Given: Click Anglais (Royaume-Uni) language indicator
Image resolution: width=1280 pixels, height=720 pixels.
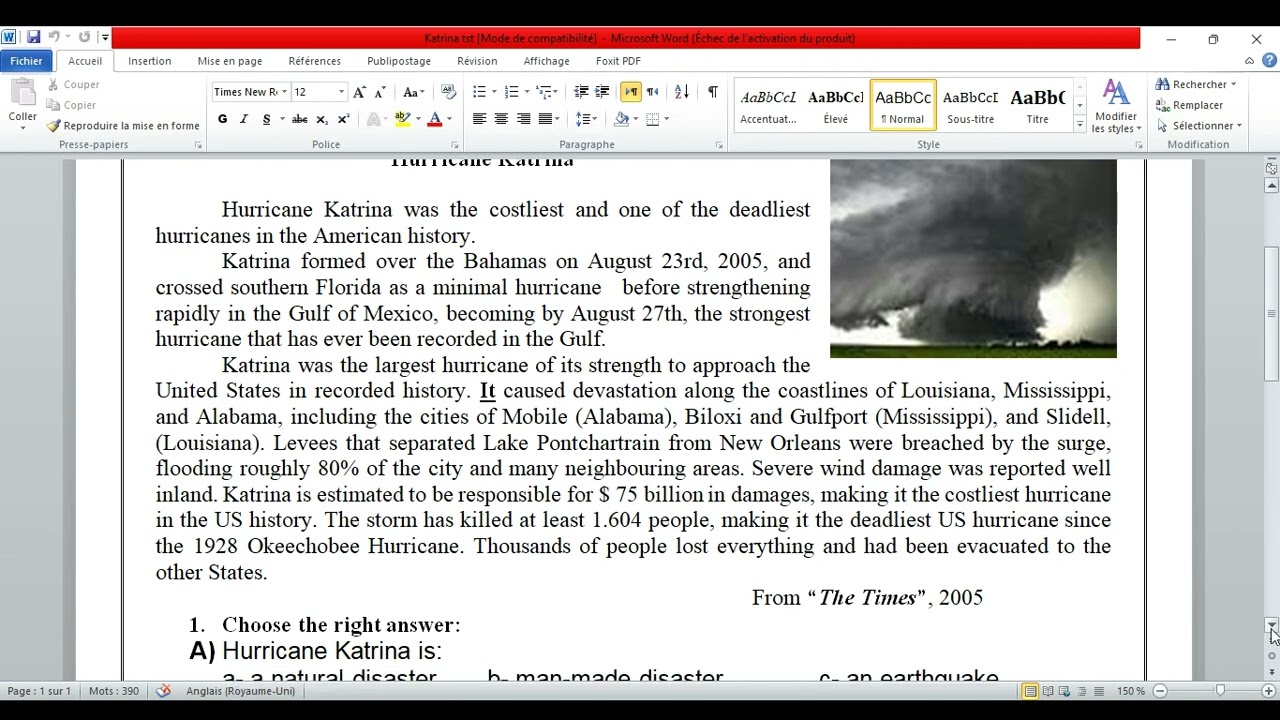Looking at the screenshot, I should 240,691.
